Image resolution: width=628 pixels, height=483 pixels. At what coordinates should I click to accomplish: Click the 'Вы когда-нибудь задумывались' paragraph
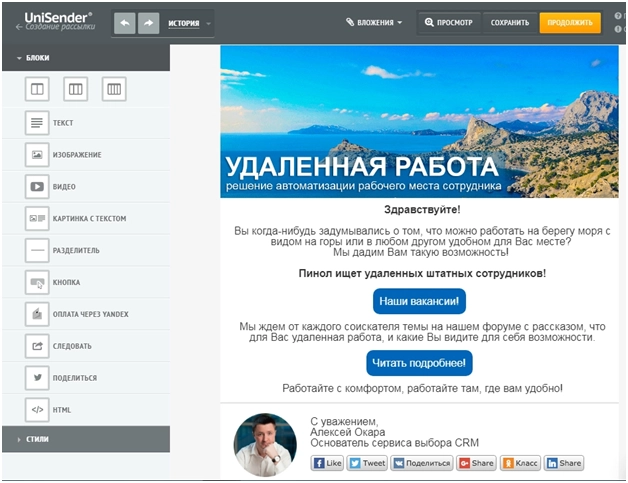[x=422, y=242]
